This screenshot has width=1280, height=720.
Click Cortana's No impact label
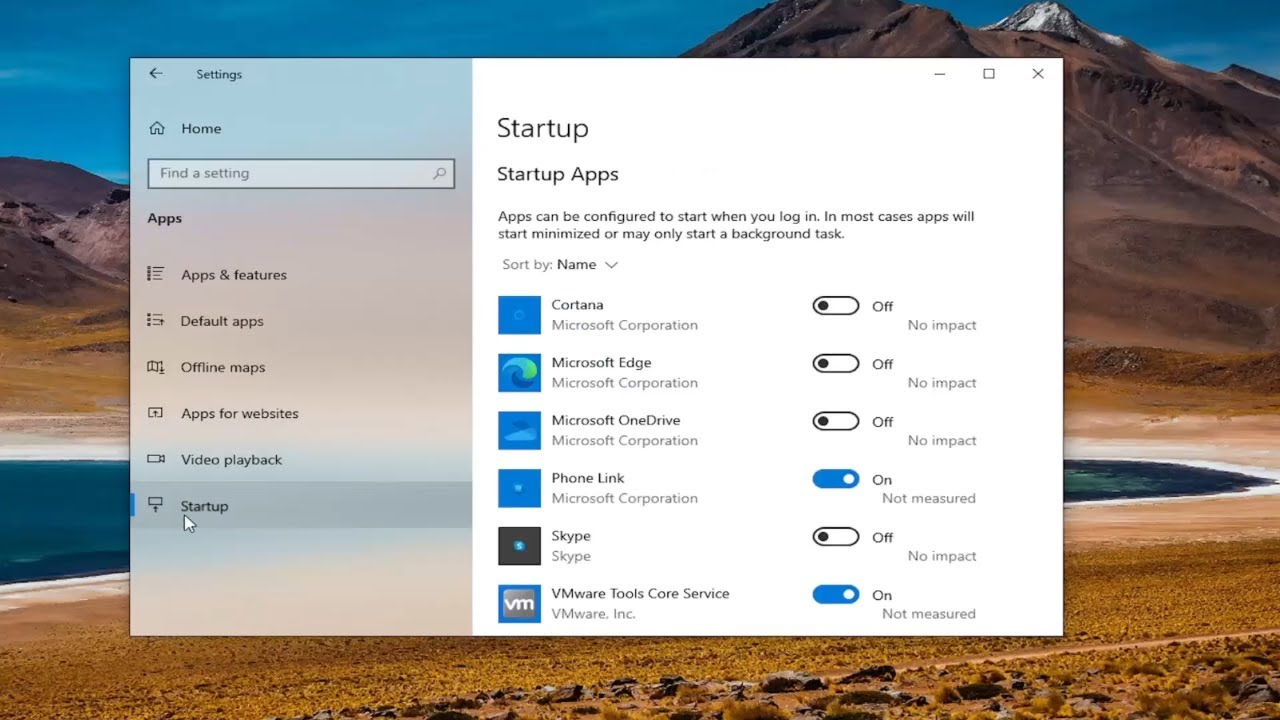942,325
